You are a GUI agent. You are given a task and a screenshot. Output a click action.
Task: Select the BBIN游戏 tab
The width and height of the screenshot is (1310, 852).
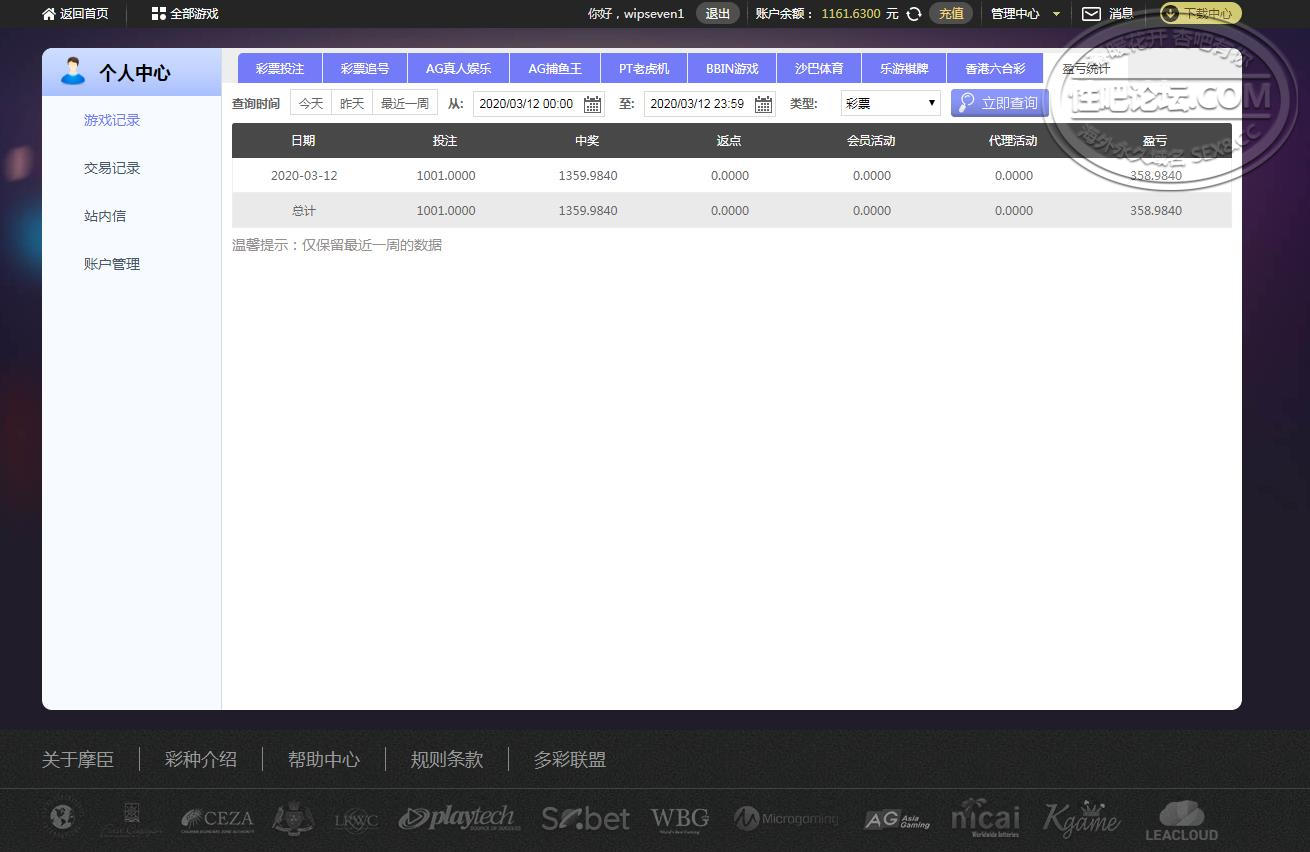tap(732, 69)
